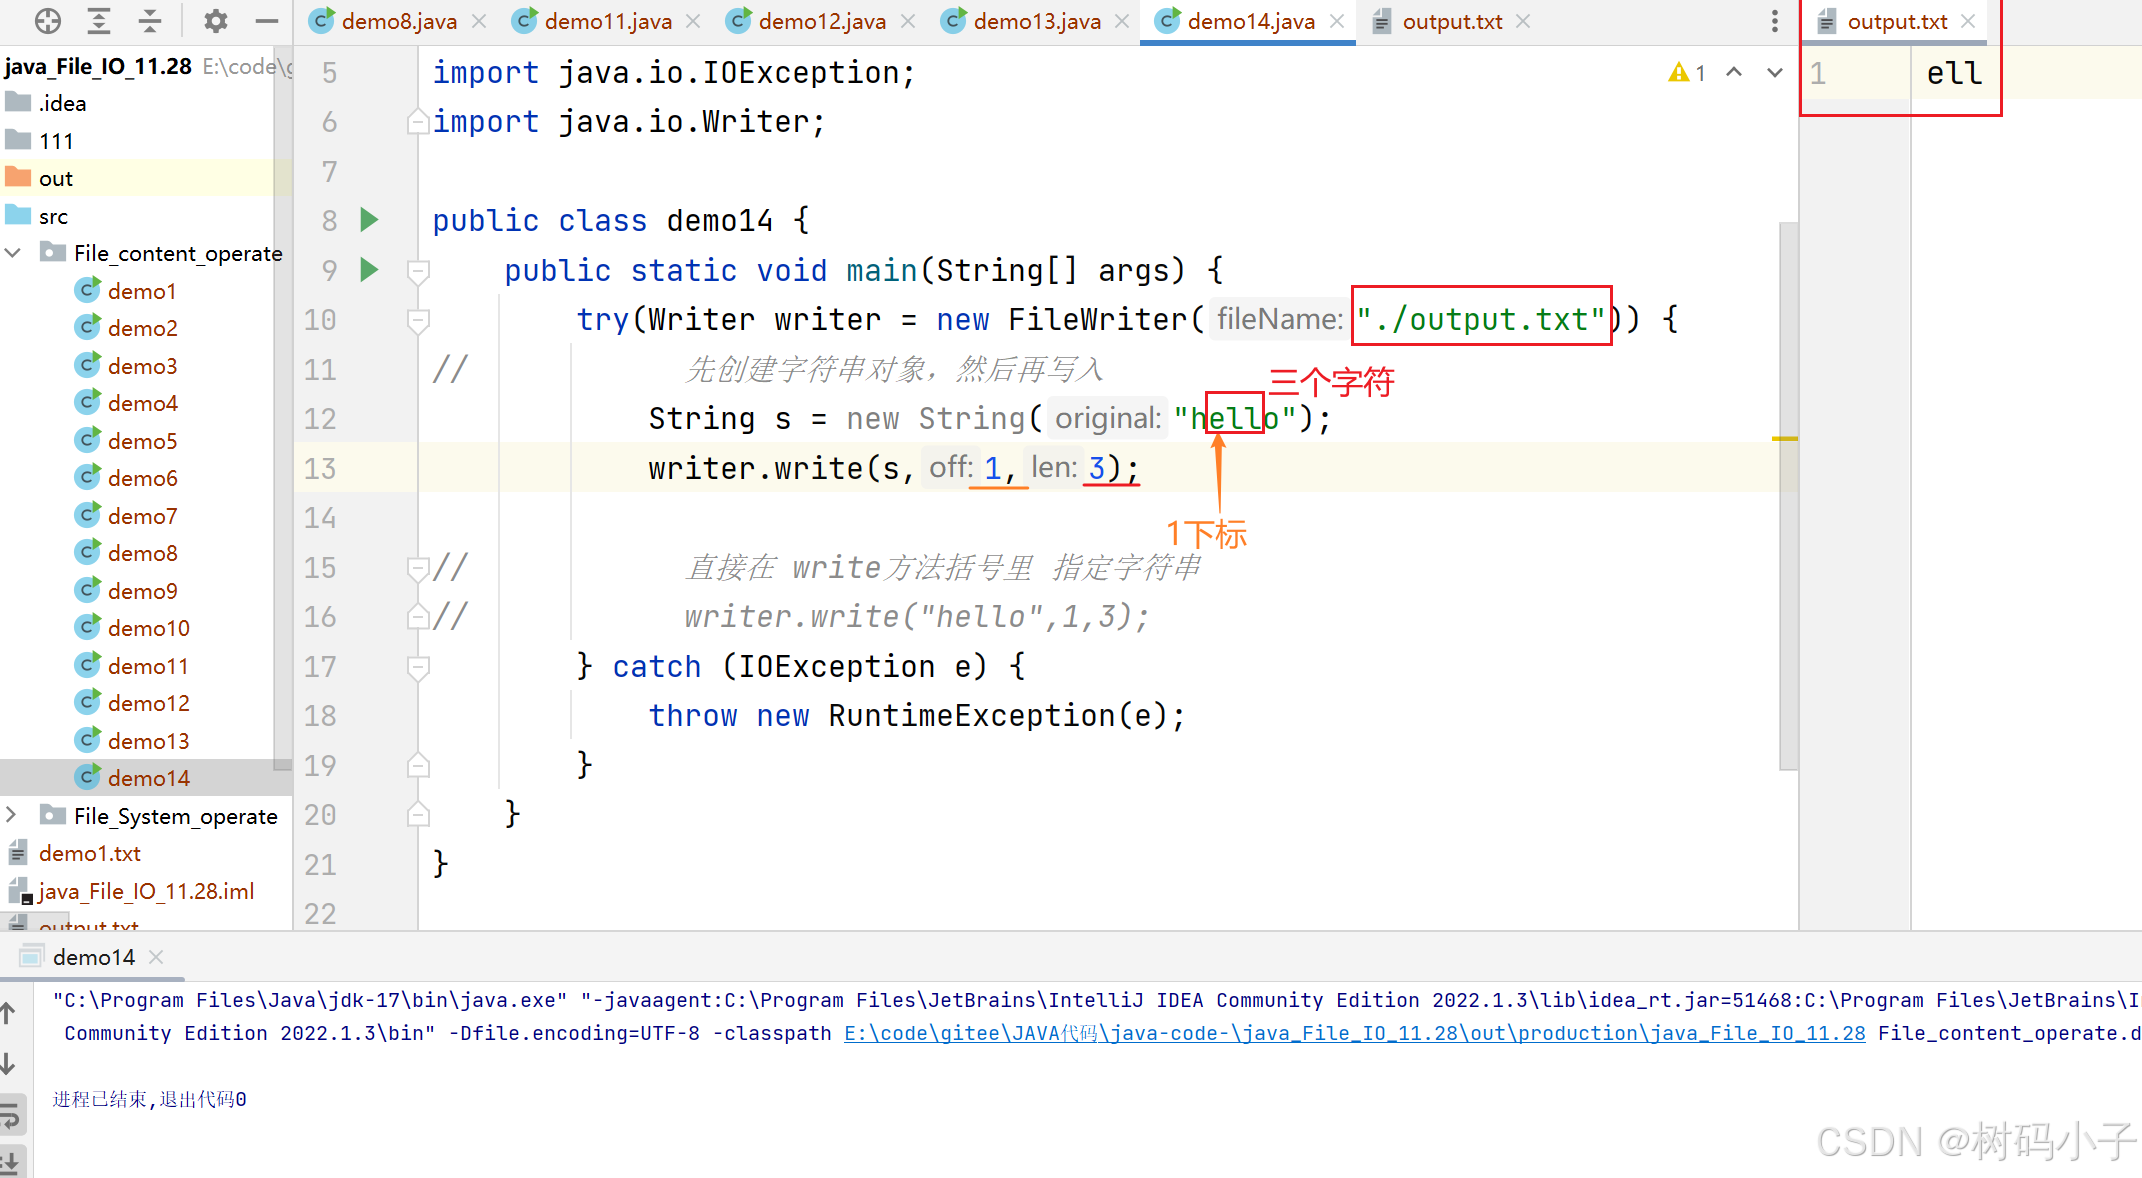Screen dimensions: 2142x1178
Task: Switch to demo8.java editor tab
Action: tap(398, 21)
